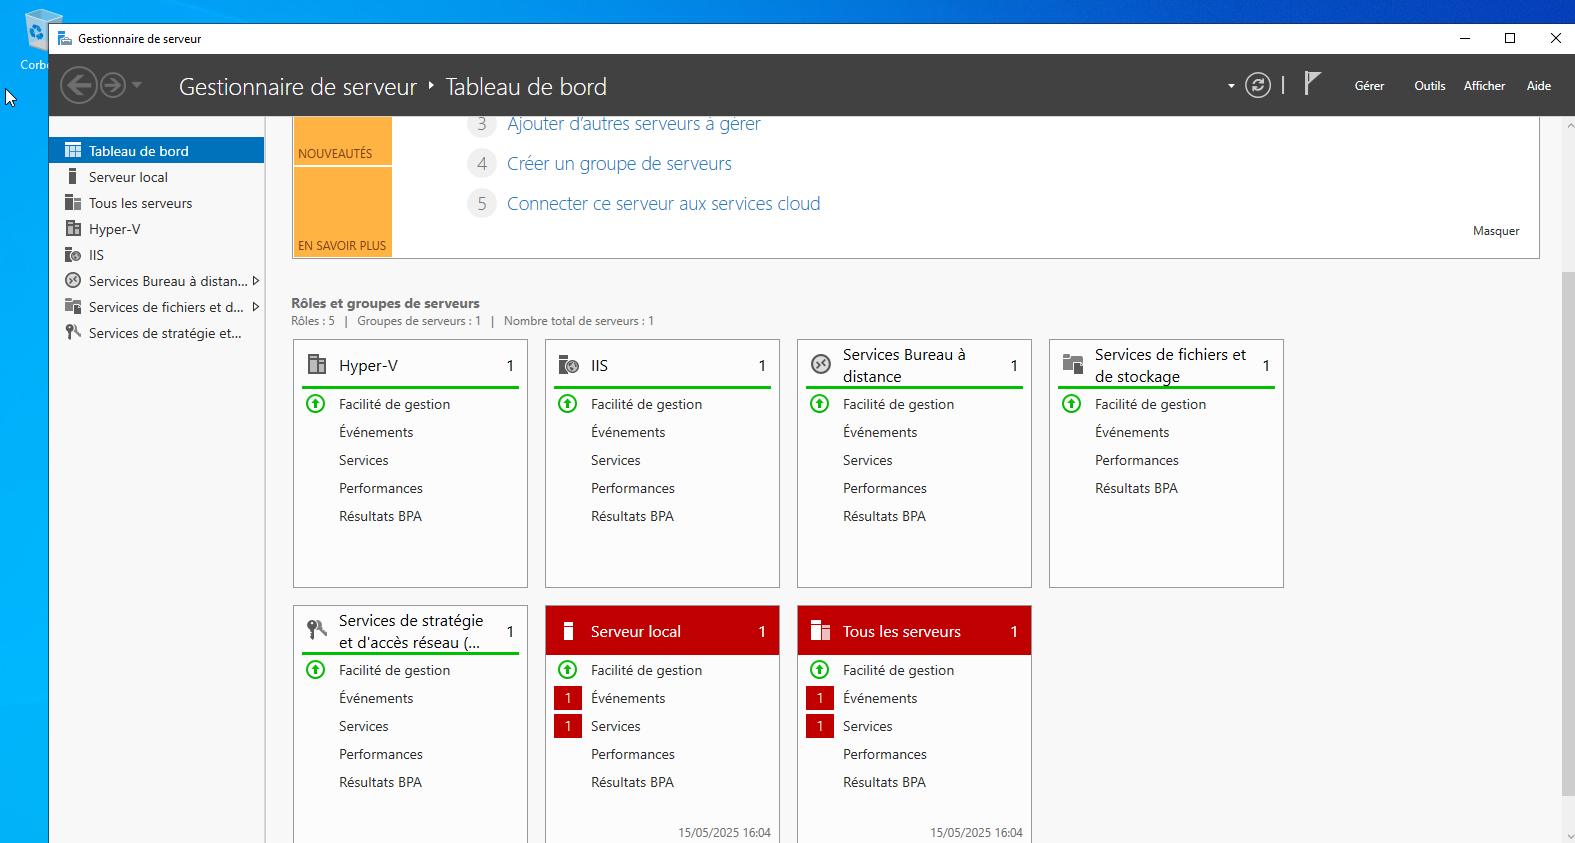Click green status icon in Services de stratégie tile
This screenshot has width=1575, height=843.
coord(315,670)
